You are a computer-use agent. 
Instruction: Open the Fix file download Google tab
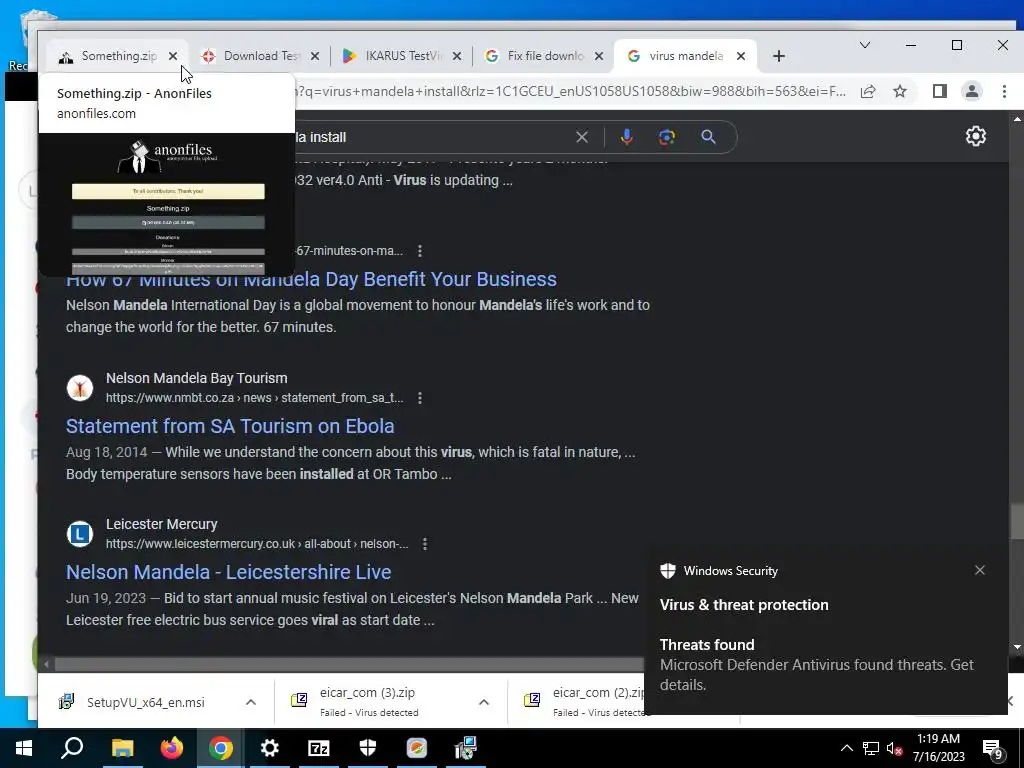click(x=544, y=56)
